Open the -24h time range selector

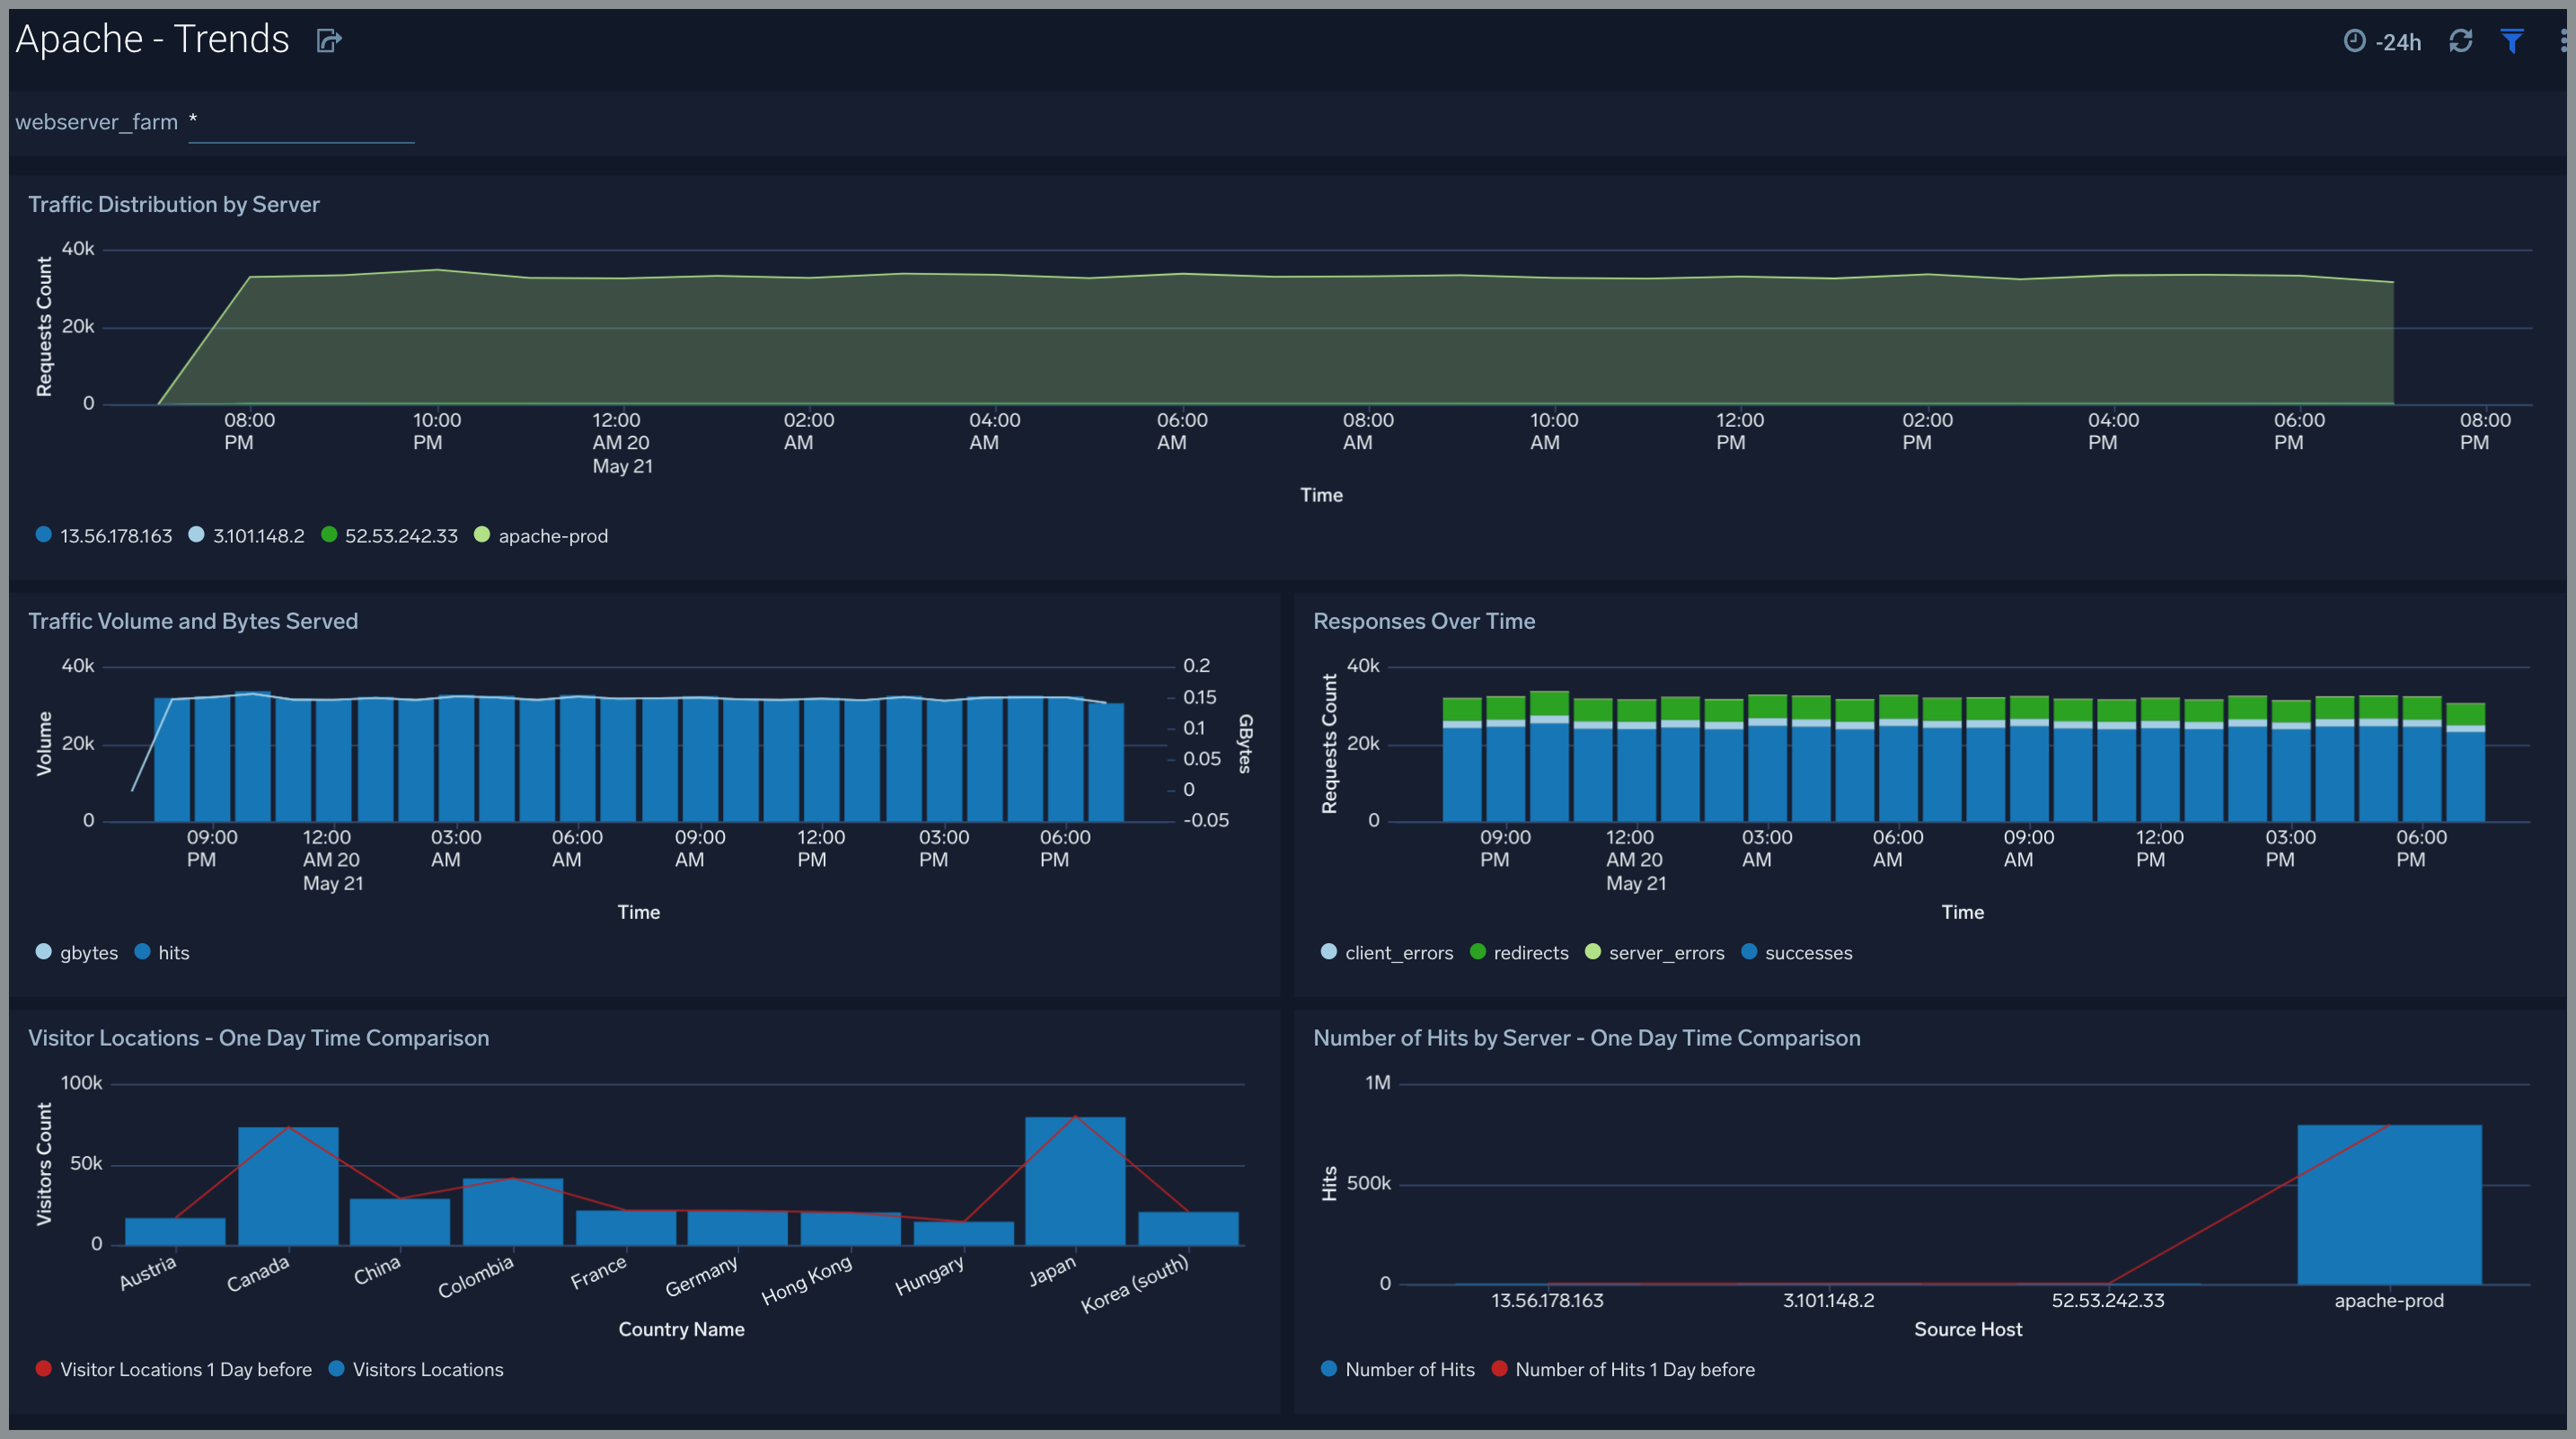tap(2397, 42)
